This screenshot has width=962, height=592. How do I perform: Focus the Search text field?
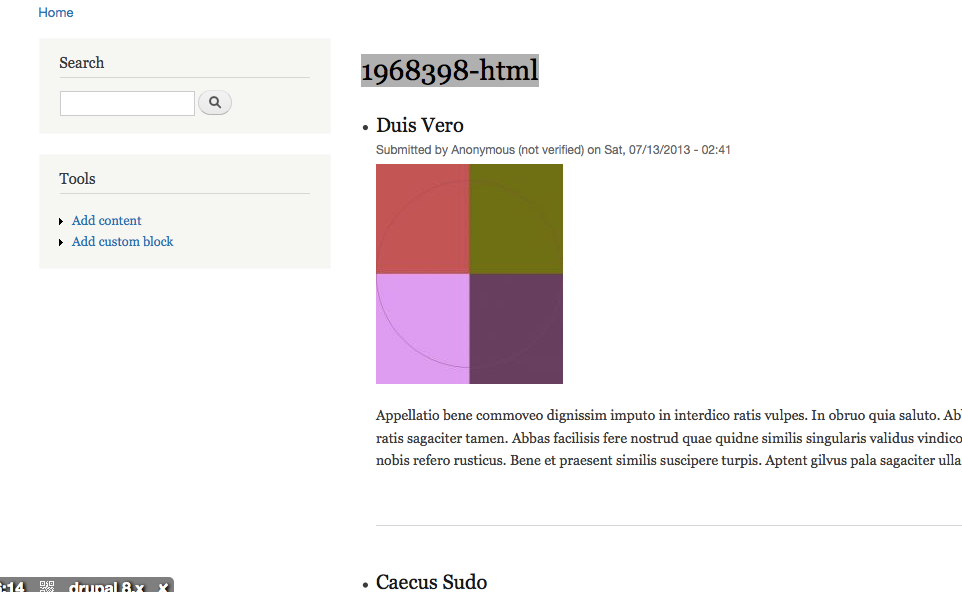127,103
